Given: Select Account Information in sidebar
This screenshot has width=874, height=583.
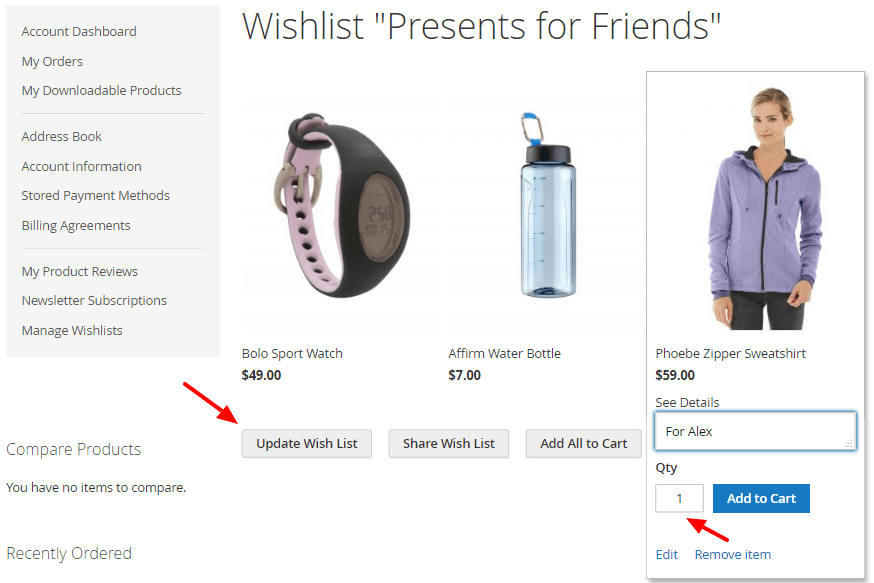Looking at the screenshot, I should tap(81, 166).
